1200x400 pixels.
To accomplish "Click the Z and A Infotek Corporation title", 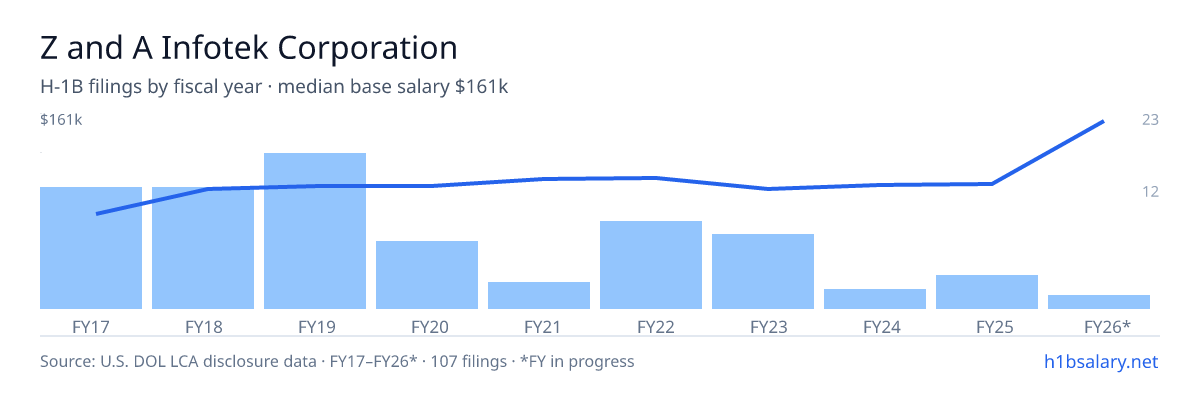I will (249, 47).
